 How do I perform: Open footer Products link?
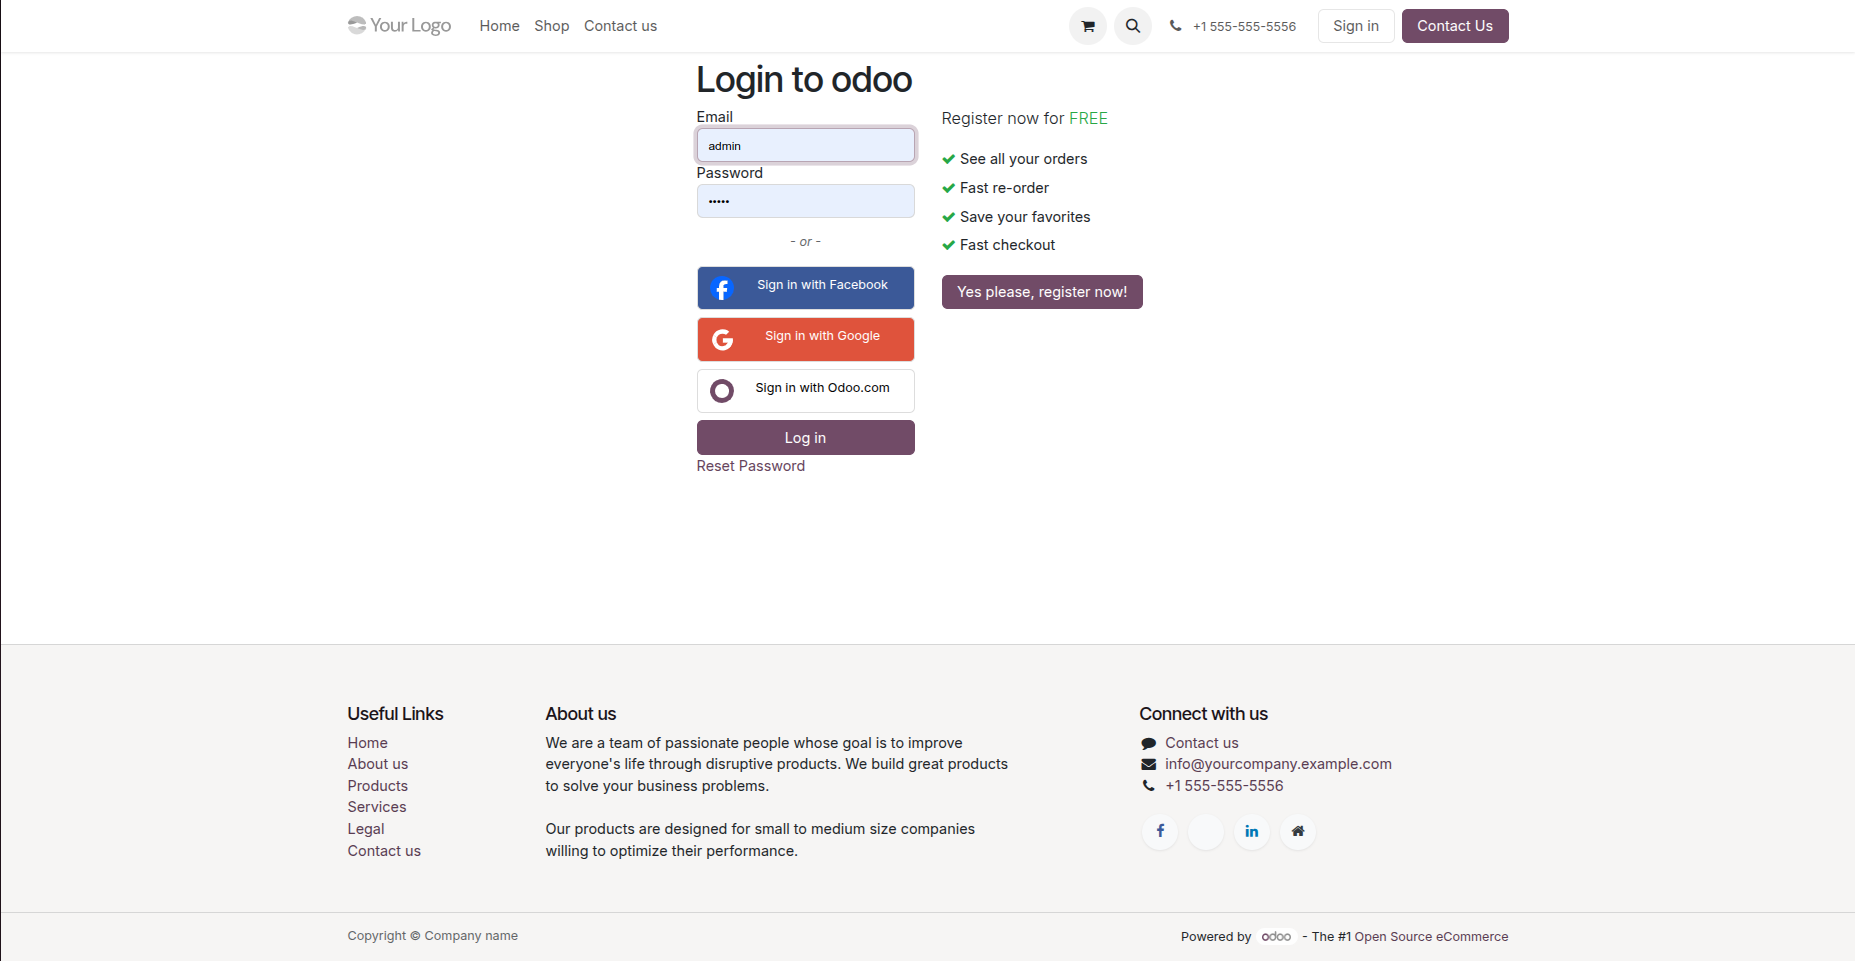pyautogui.click(x=378, y=786)
